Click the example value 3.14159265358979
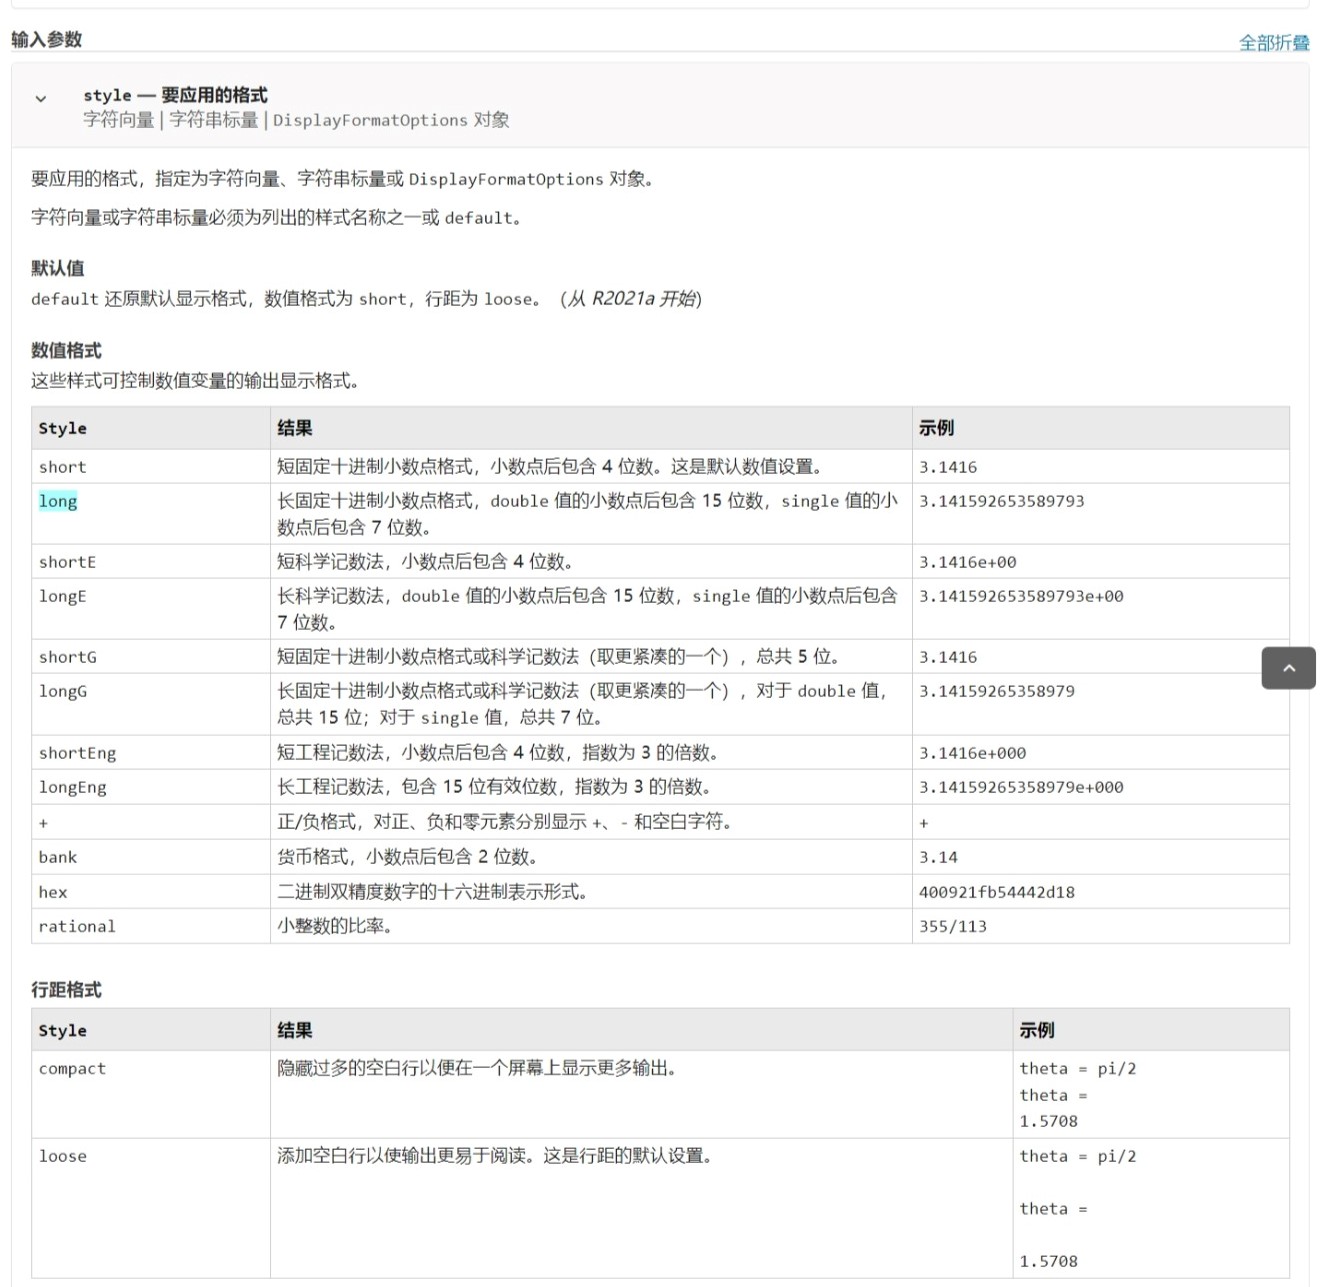This screenshot has width=1328, height=1287. (x=997, y=691)
